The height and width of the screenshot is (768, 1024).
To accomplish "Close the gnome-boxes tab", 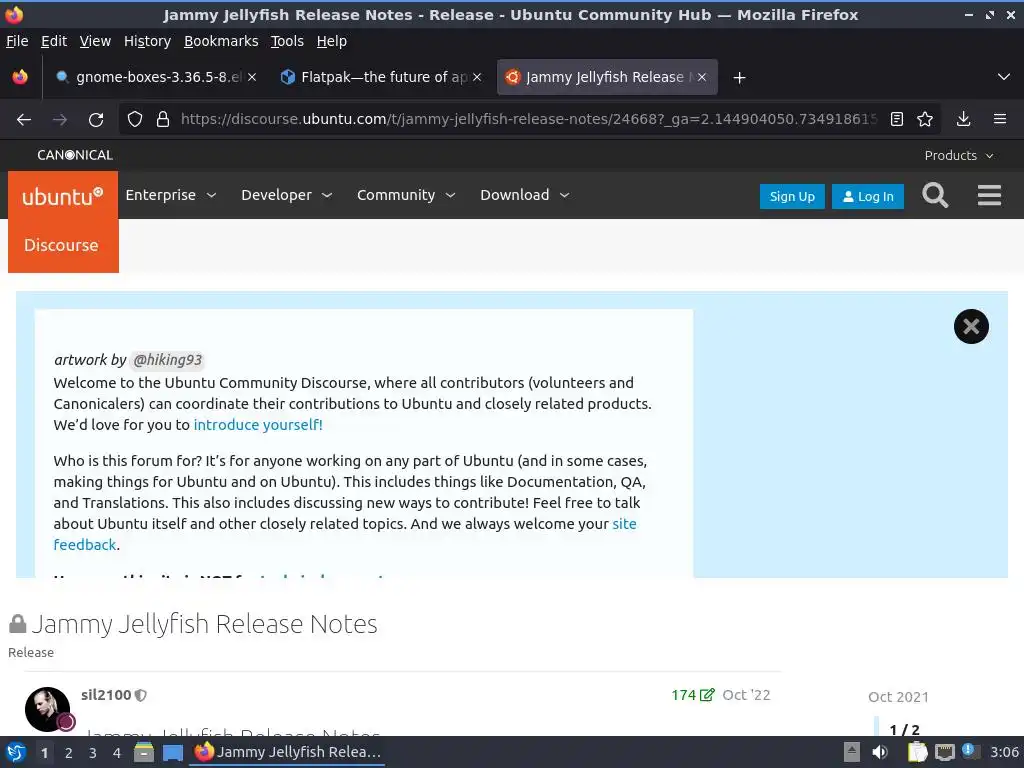I will 252,77.
